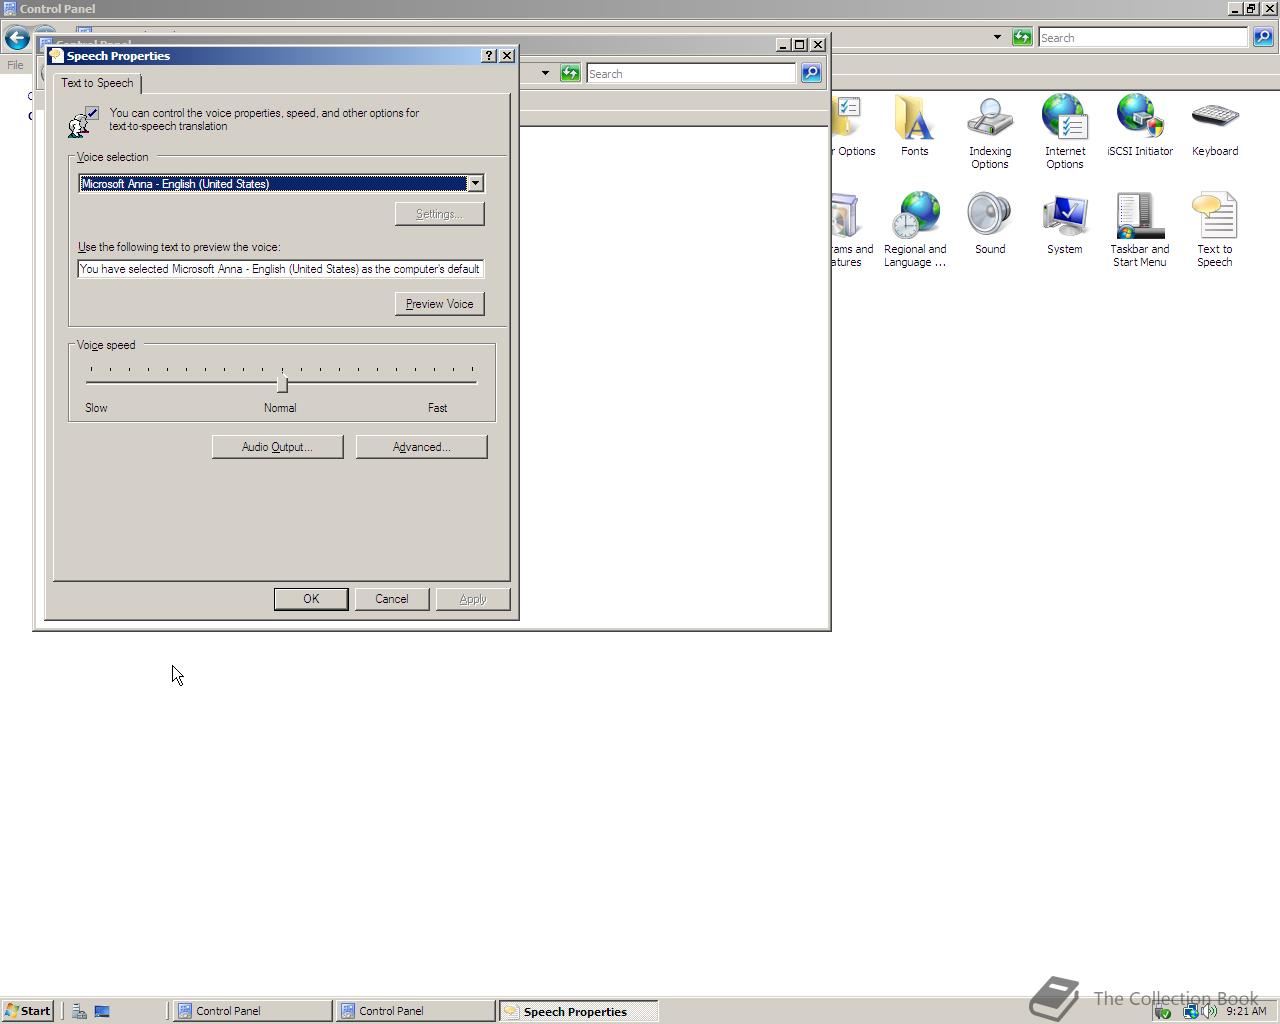The height and width of the screenshot is (1024, 1280).
Task: Click the volume speaker tray icon
Action: (1211, 1011)
